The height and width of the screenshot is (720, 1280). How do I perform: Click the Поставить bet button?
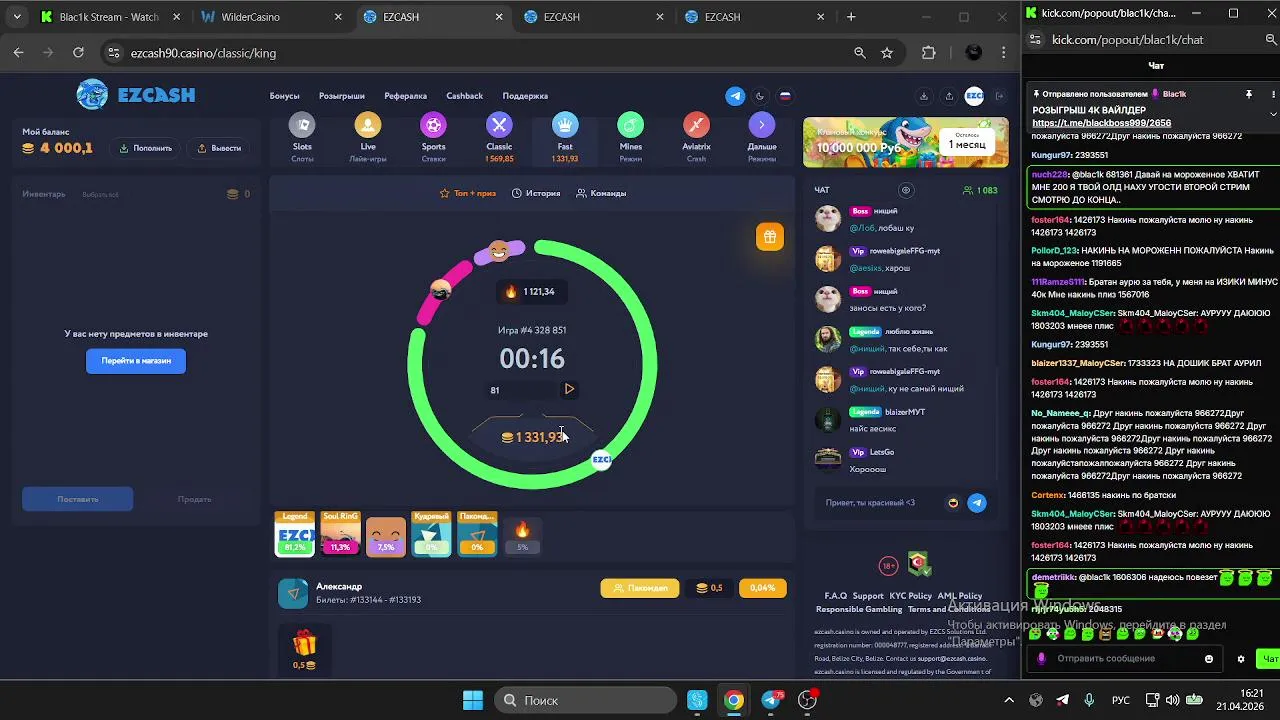[78, 499]
